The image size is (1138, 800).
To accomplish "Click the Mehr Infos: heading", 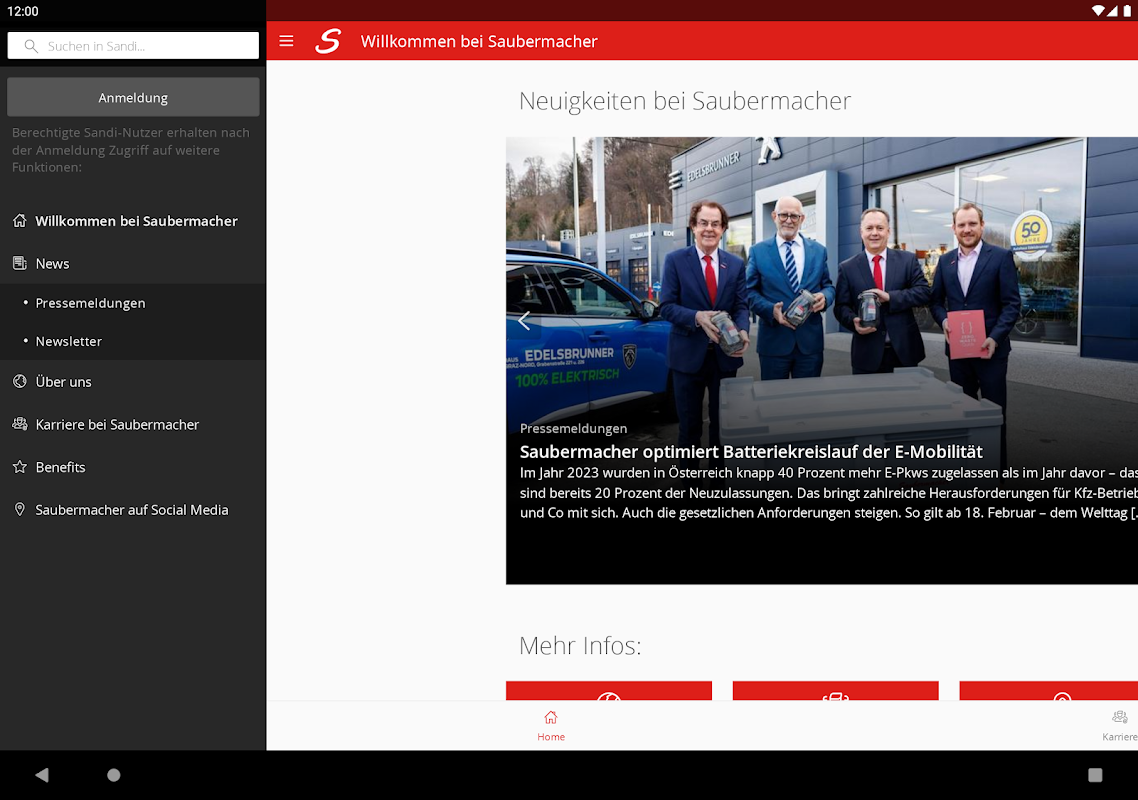I will (x=580, y=645).
